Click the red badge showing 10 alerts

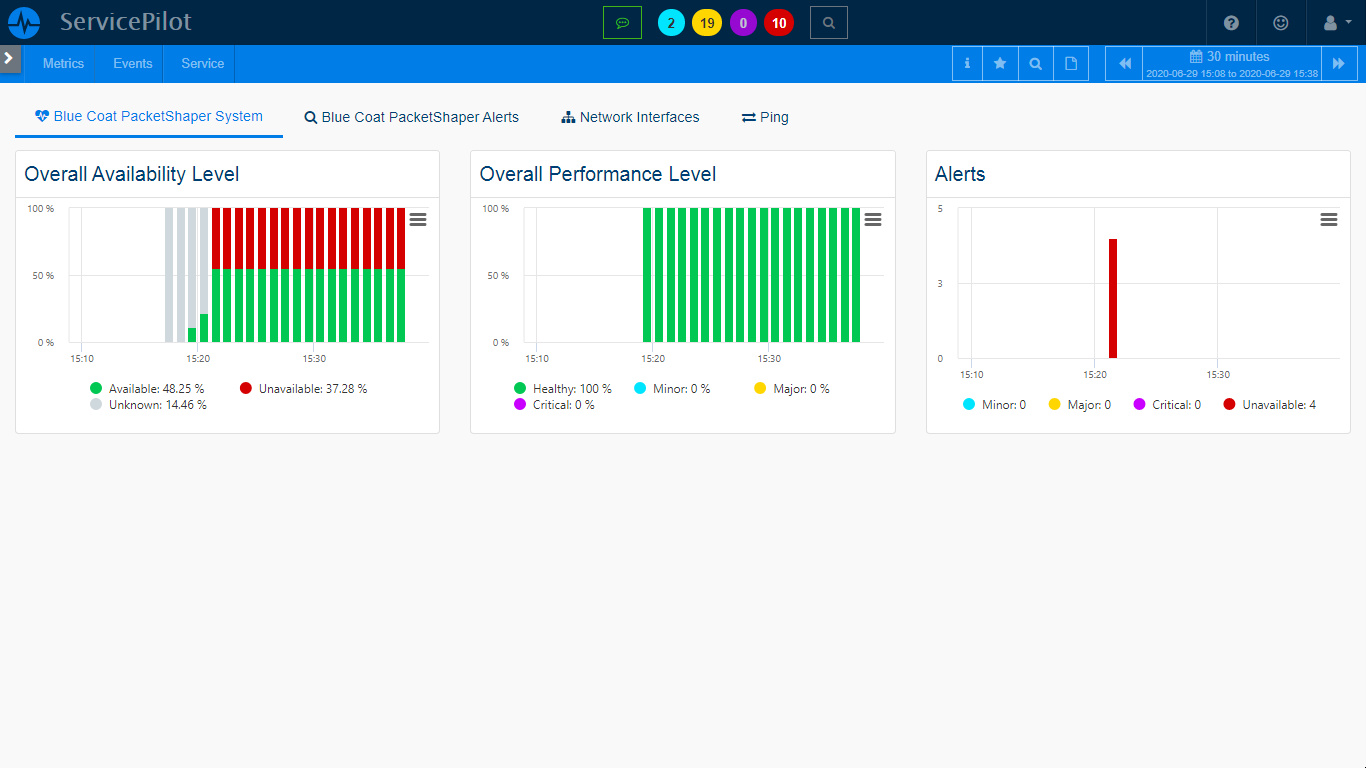coord(778,23)
